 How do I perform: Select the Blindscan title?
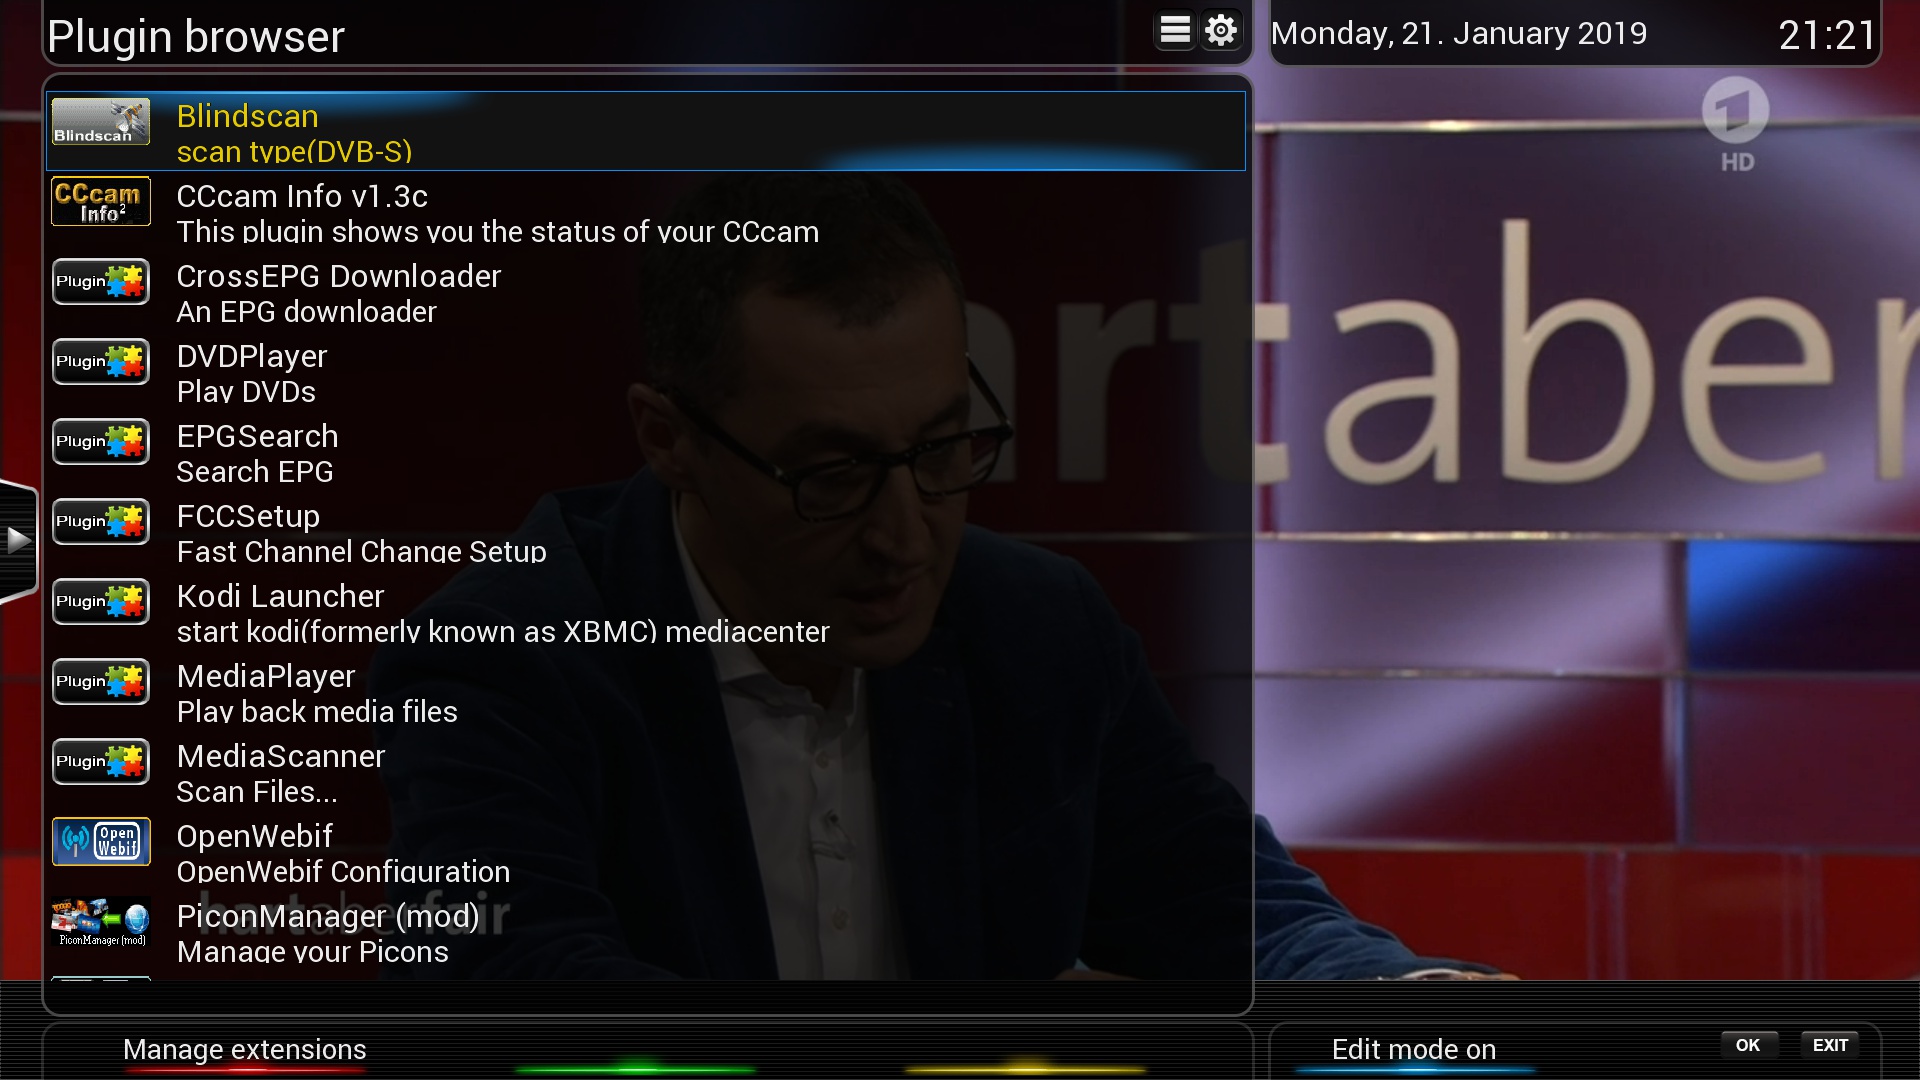click(247, 116)
